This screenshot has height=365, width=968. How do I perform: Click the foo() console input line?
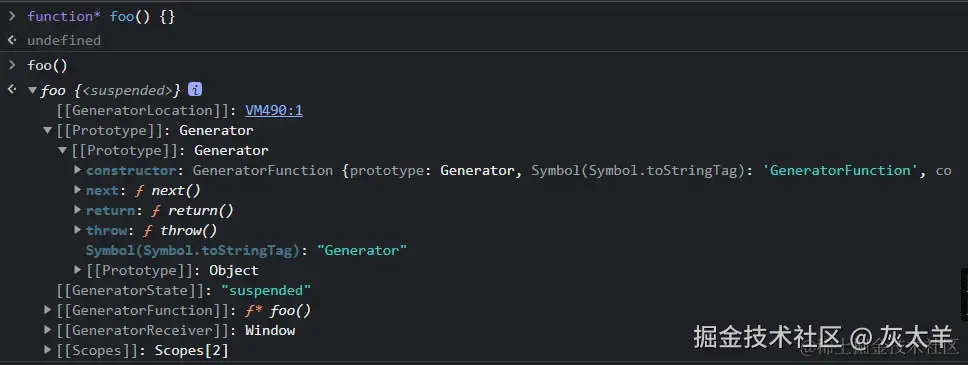(48, 65)
